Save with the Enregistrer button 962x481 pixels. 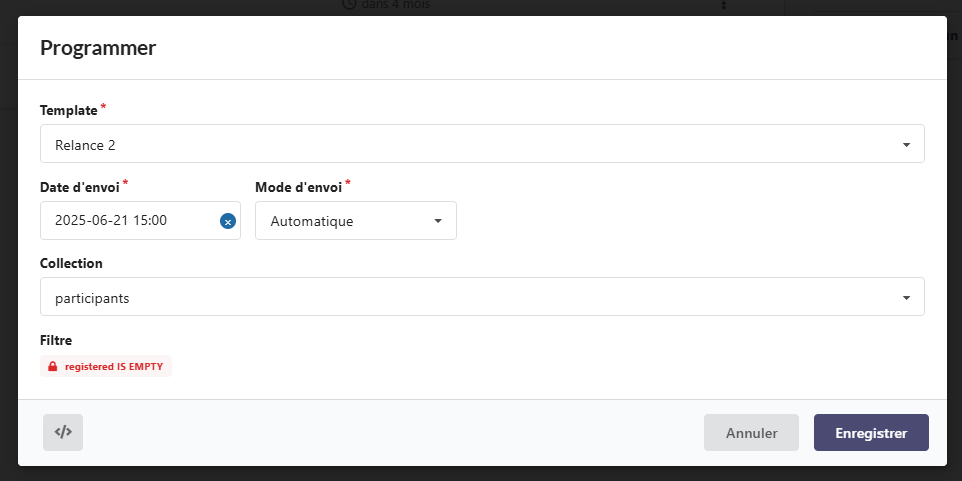point(870,433)
